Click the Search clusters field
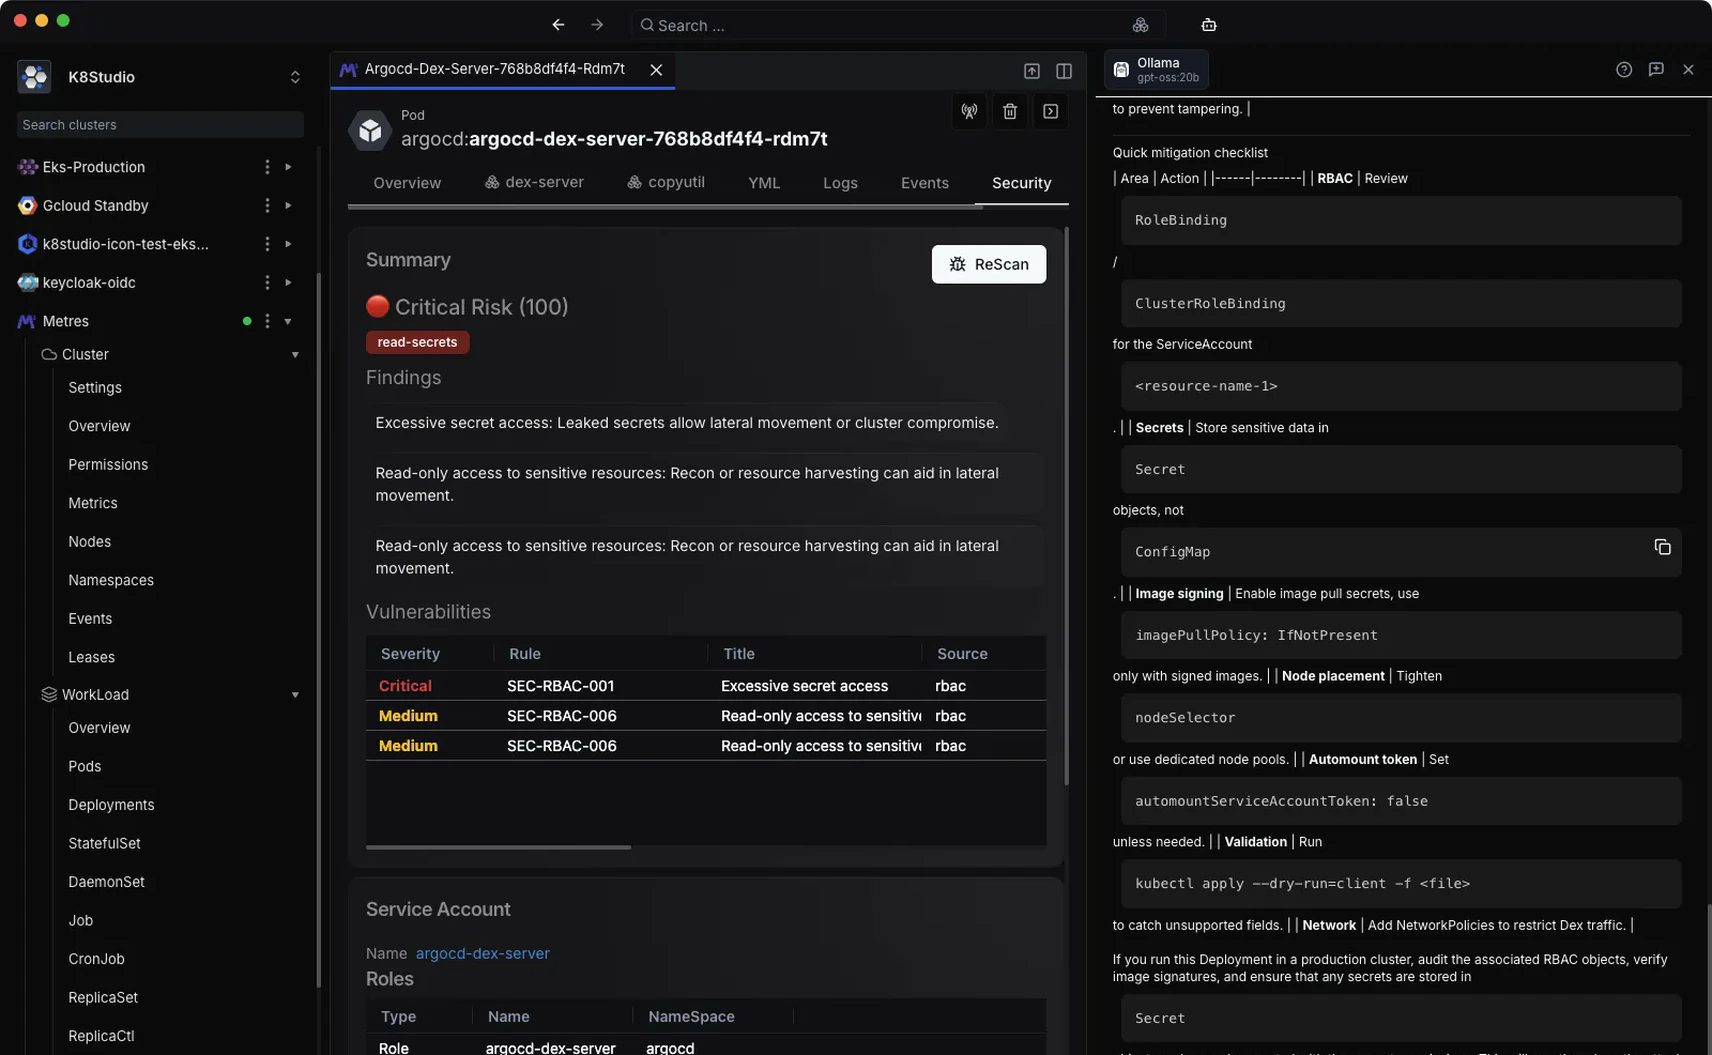The width and height of the screenshot is (1712, 1055). (x=160, y=125)
